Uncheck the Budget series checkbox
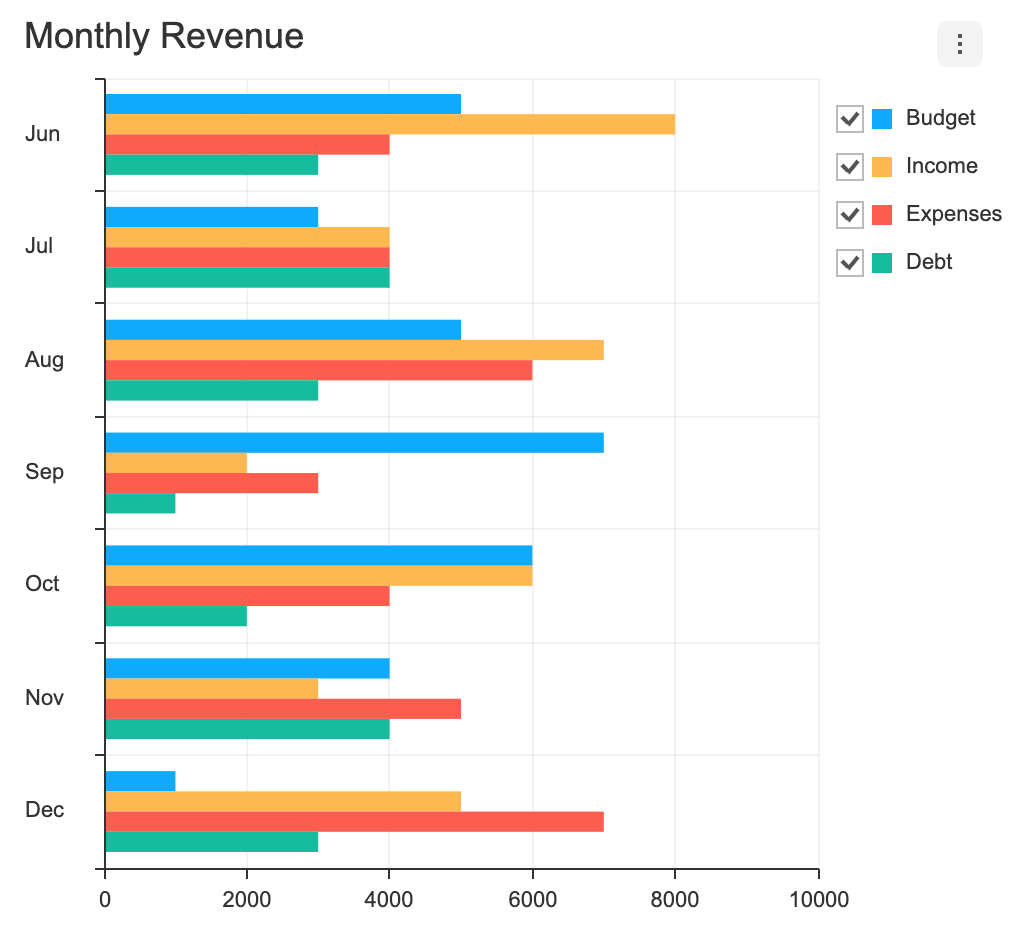This screenshot has height=944, width=1036. point(849,118)
